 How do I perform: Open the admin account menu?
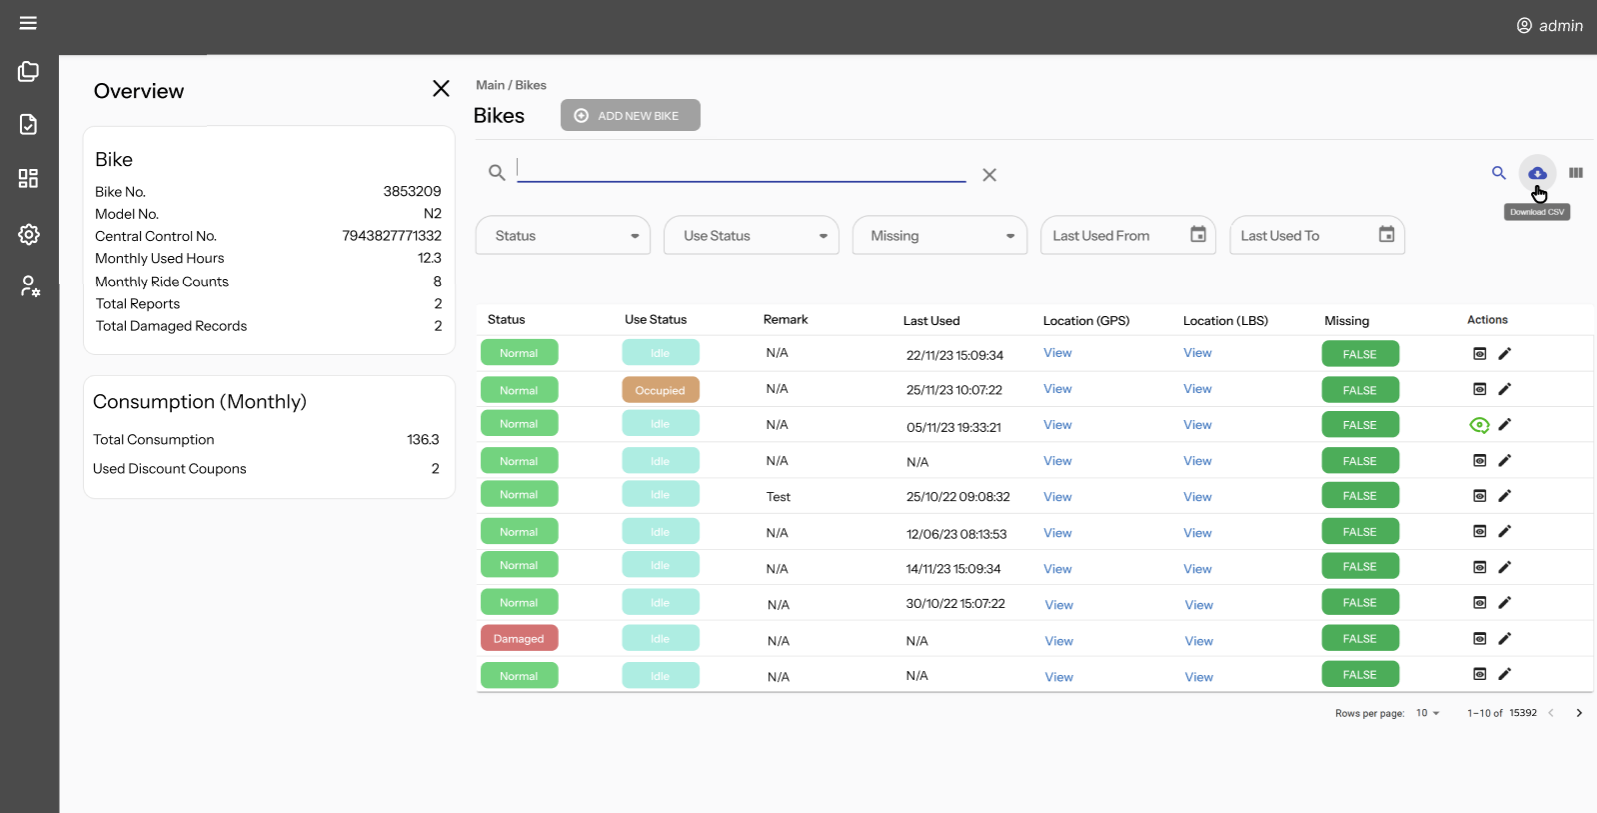(x=1550, y=26)
